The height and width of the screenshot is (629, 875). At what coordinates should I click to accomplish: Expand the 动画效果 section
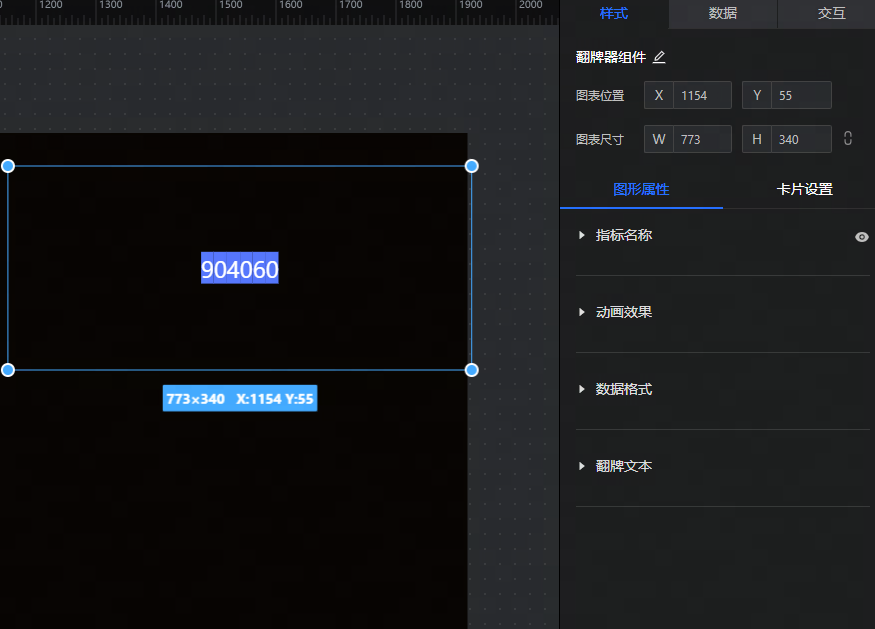(623, 312)
